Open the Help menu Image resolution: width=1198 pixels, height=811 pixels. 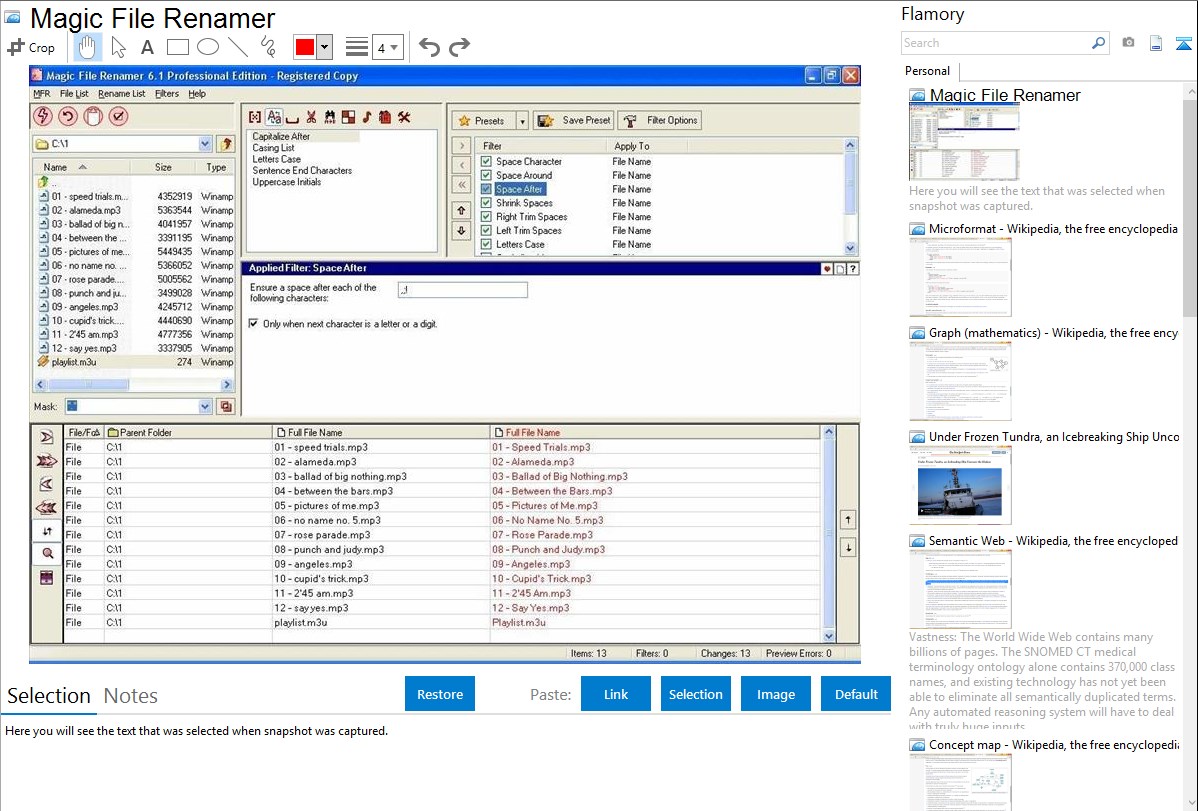(197, 94)
